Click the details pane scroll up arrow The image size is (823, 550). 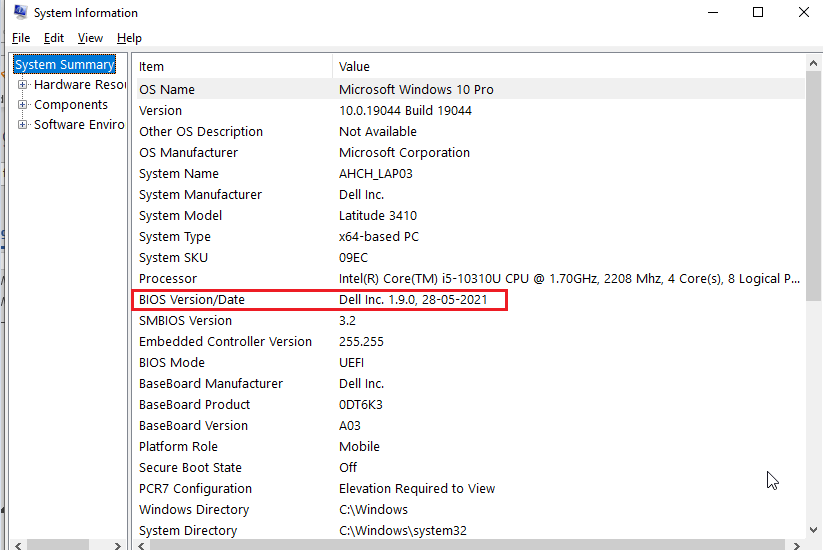point(814,64)
